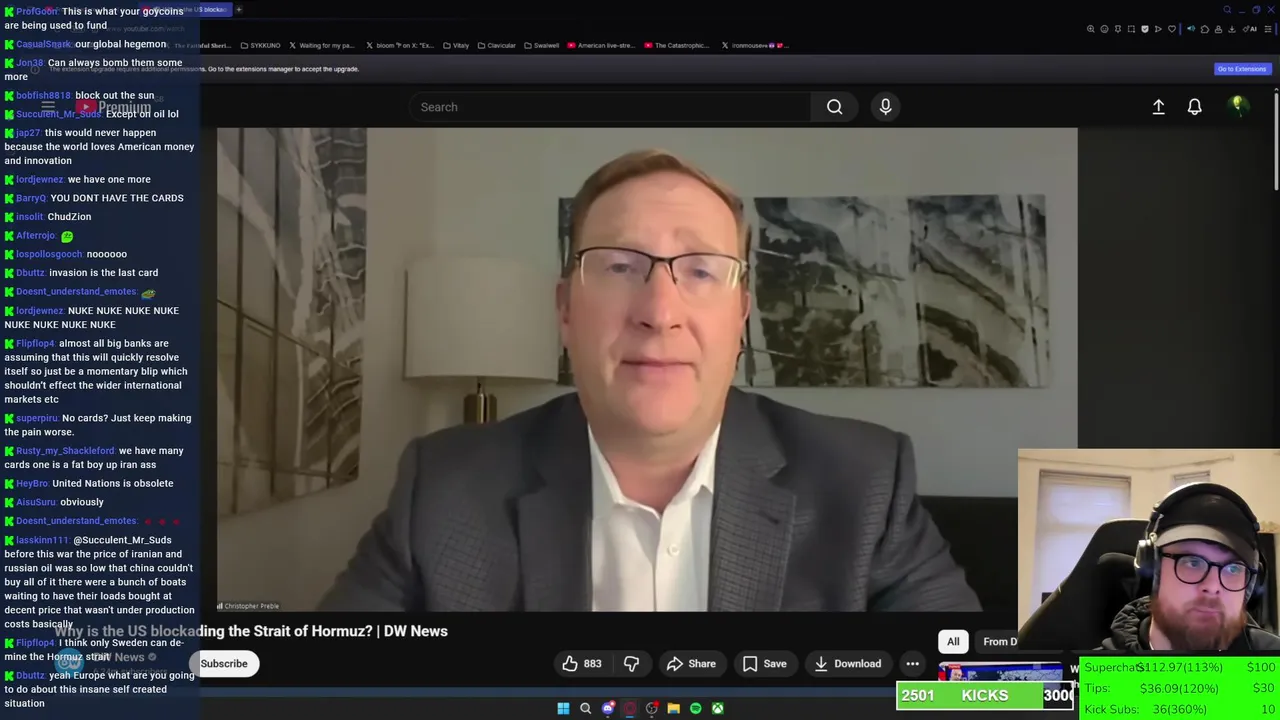
Task: Open the Clavicular bookmark folder
Action: pos(497,45)
